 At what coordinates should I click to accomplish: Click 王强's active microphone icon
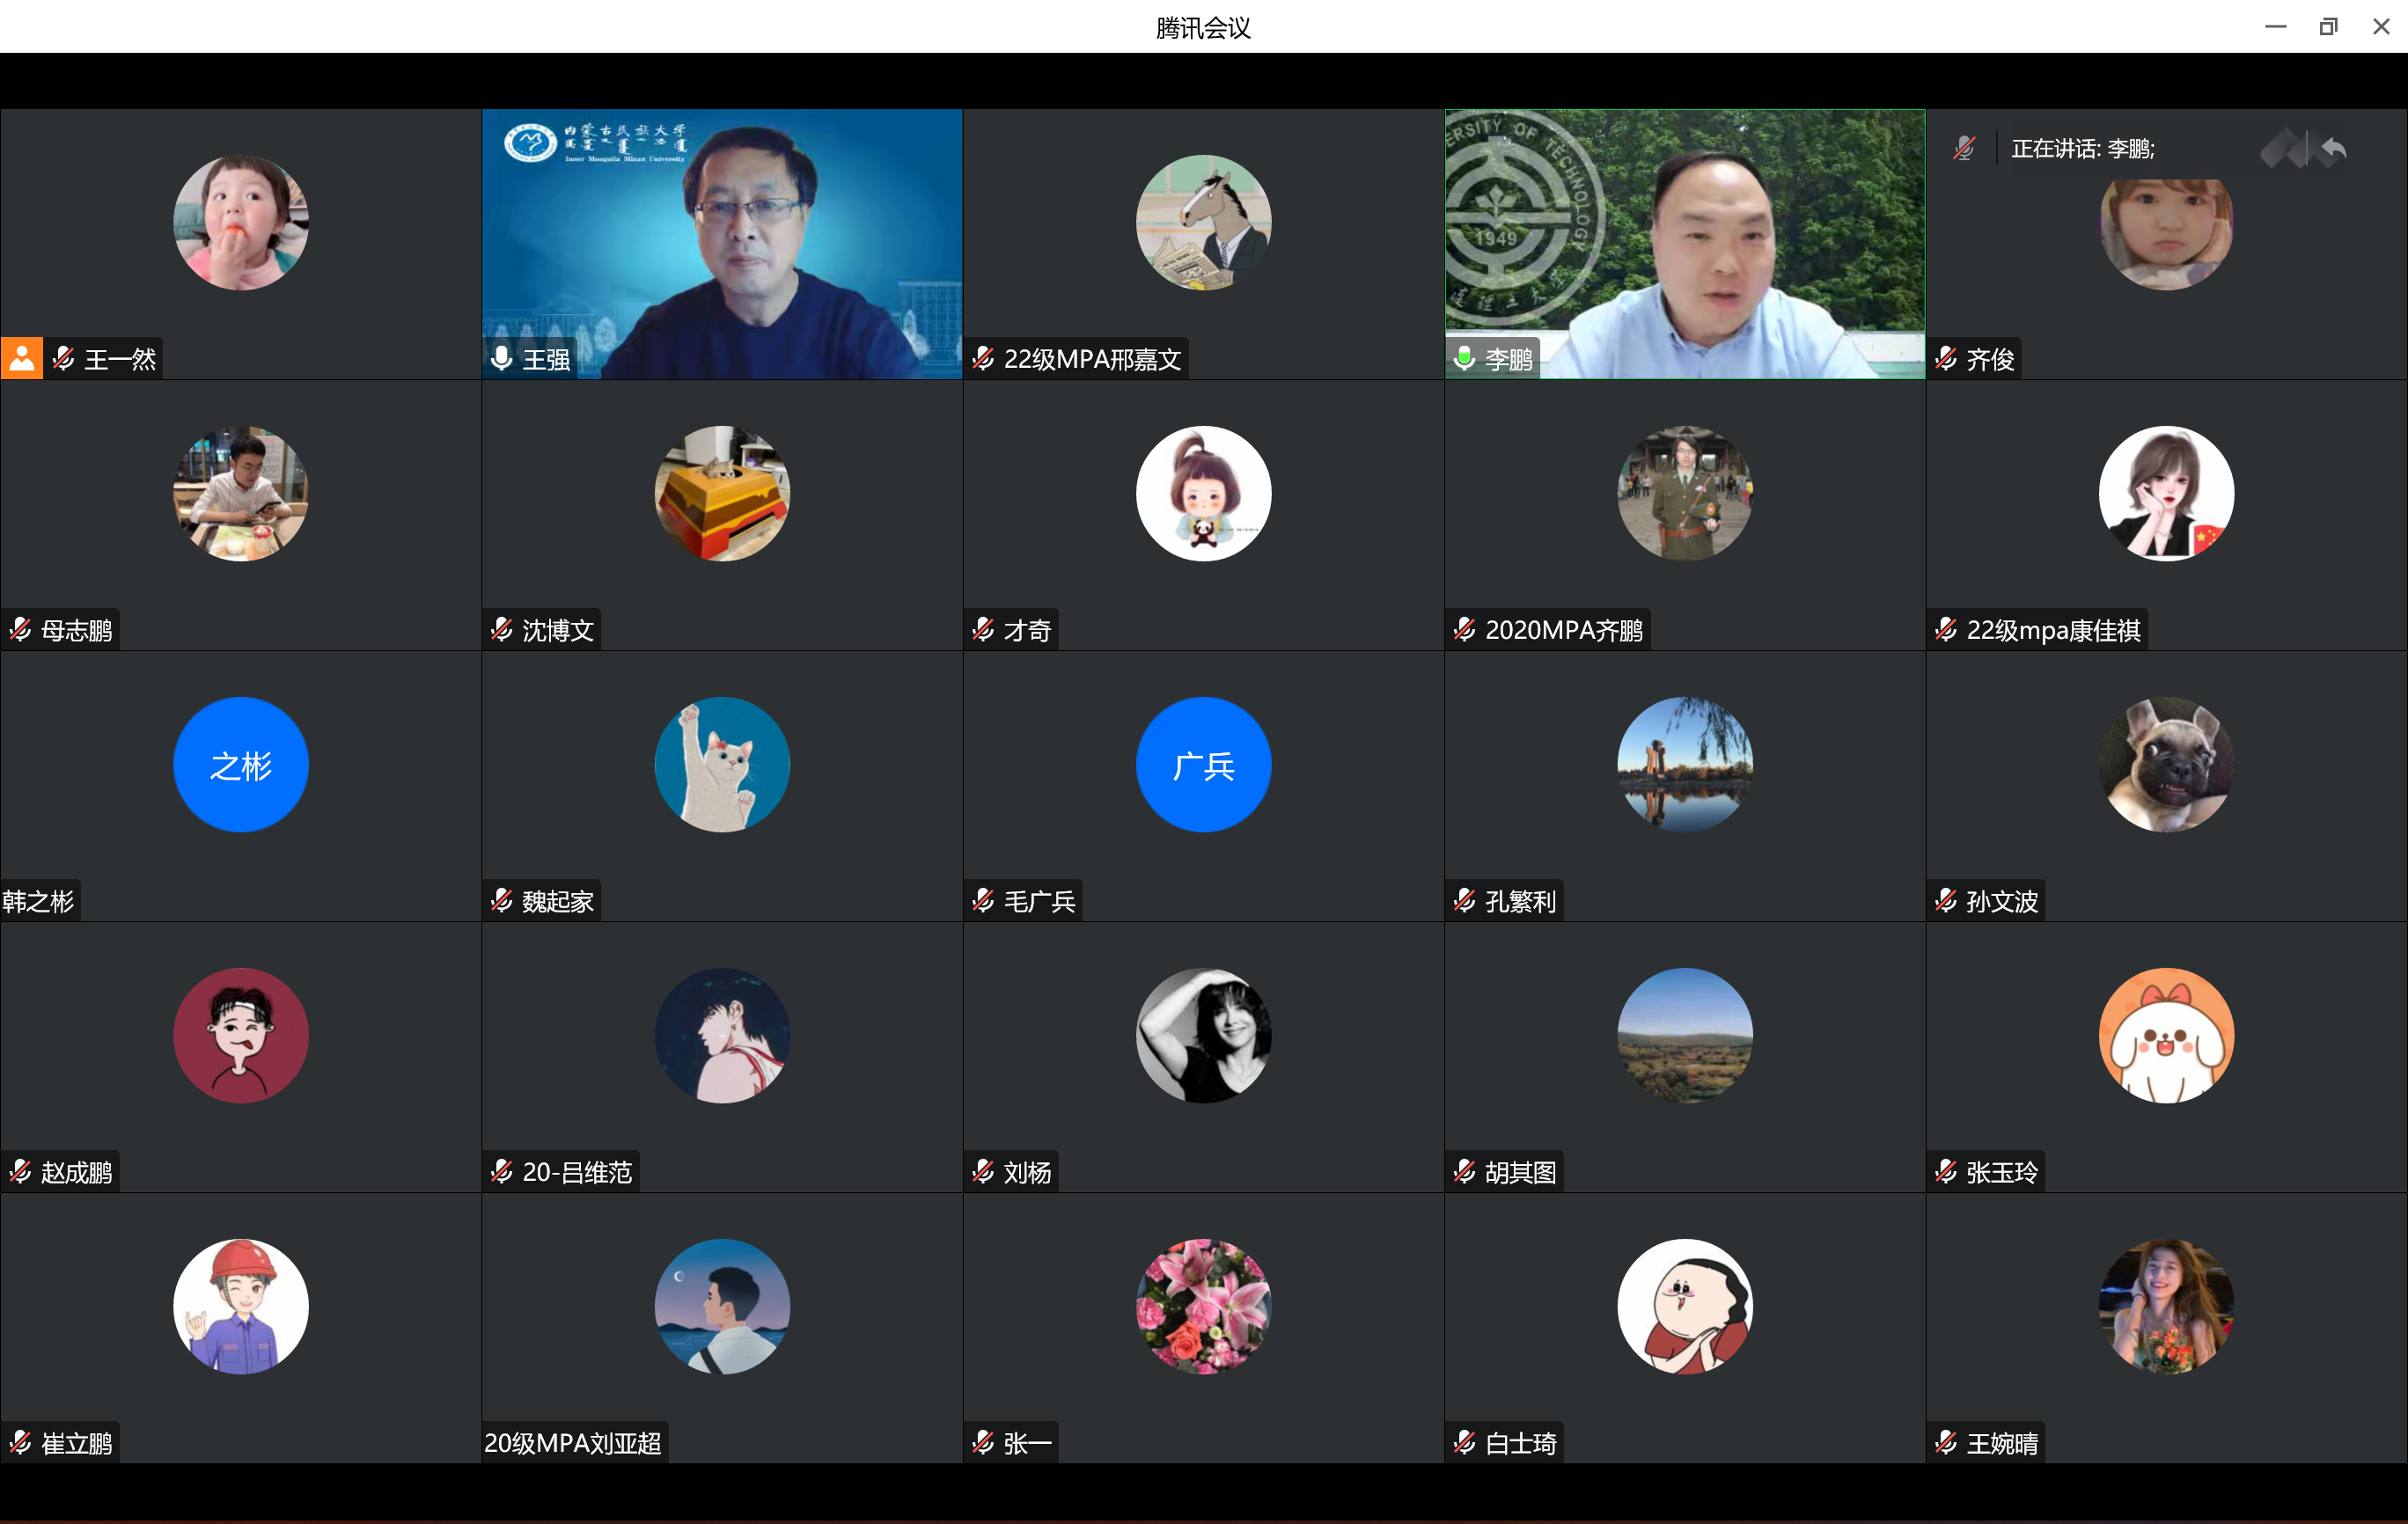pyautogui.click(x=502, y=358)
